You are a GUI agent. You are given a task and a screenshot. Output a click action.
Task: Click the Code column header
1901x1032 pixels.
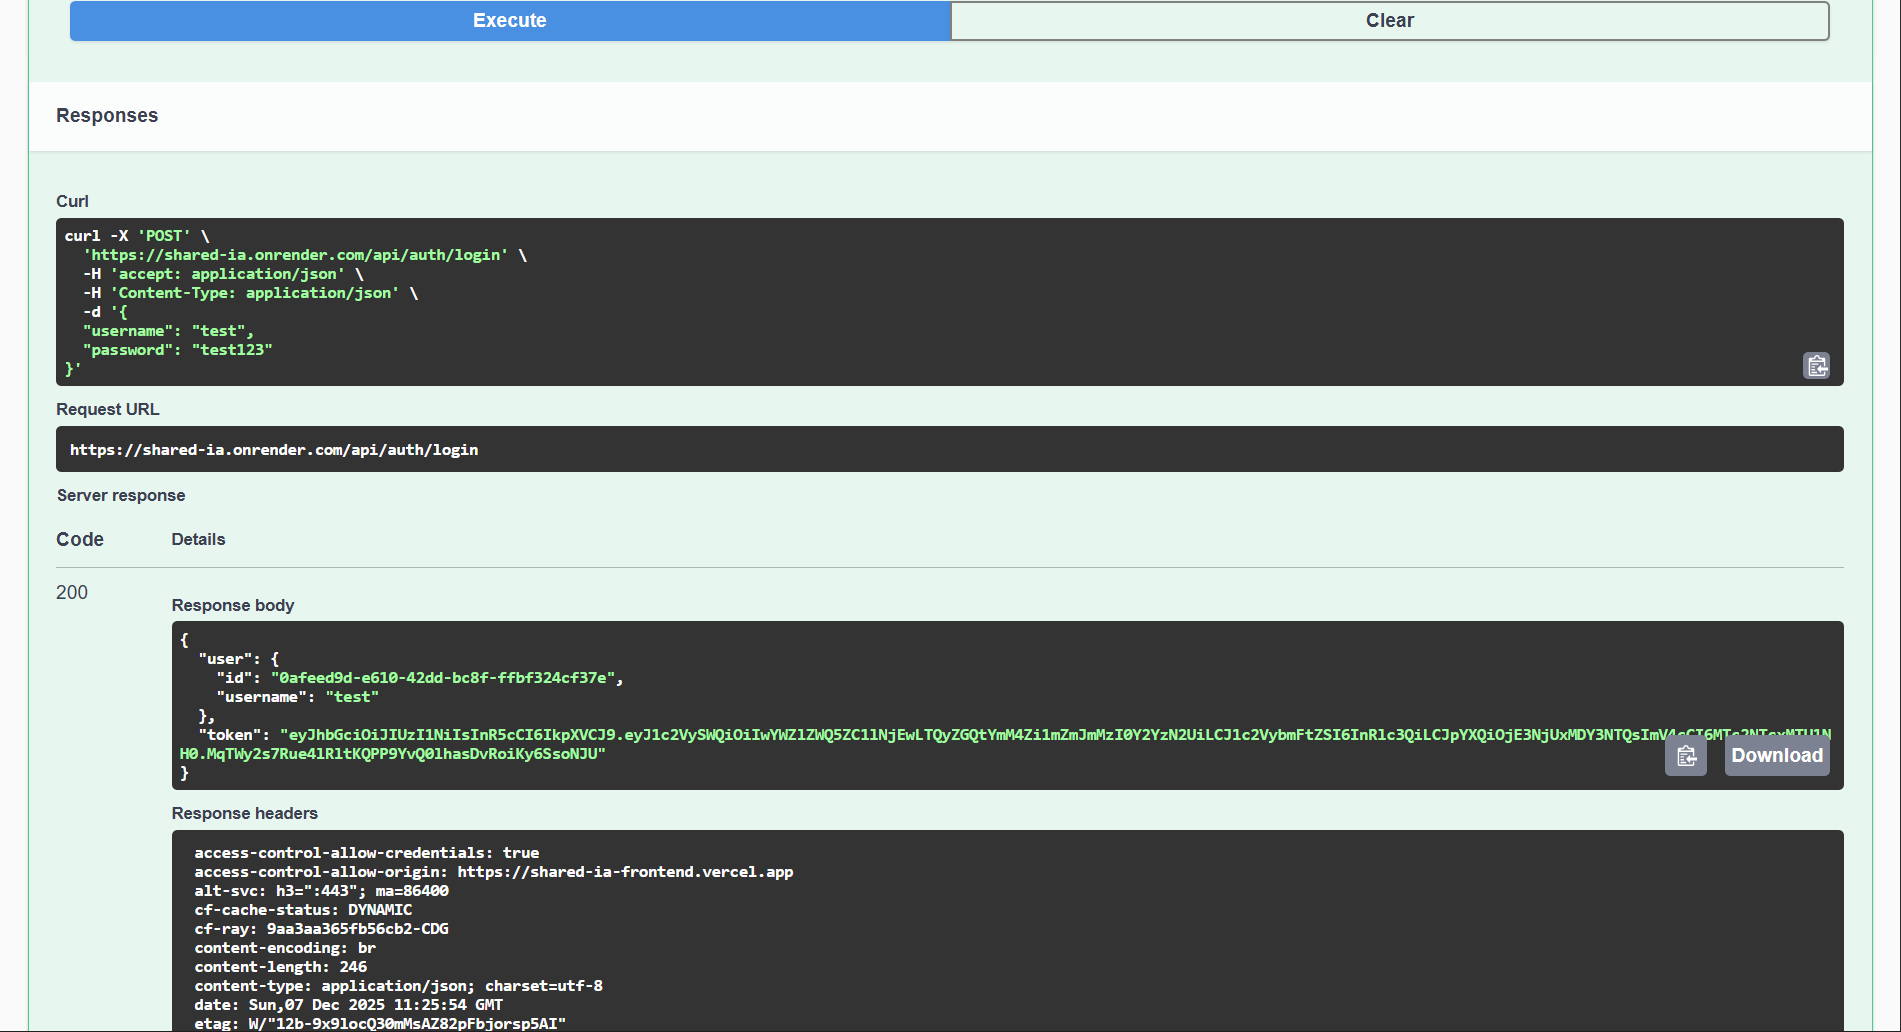pyautogui.click(x=80, y=539)
